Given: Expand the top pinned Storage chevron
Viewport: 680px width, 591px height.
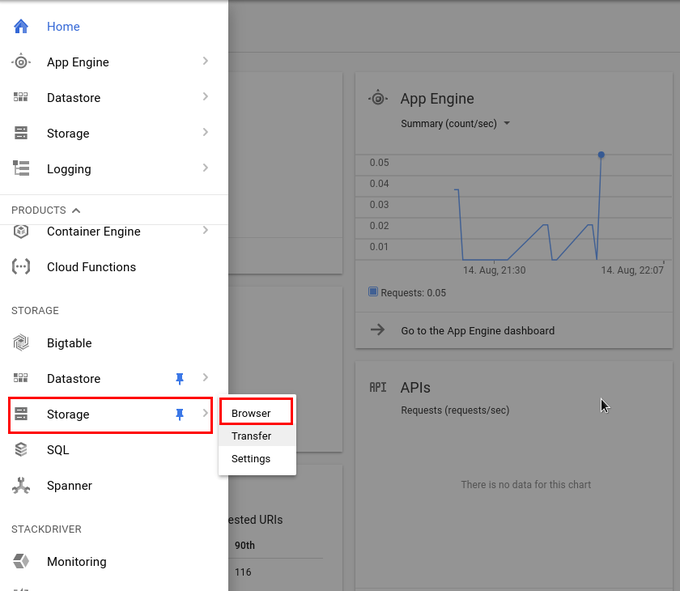Looking at the screenshot, I should click(x=205, y=132).
